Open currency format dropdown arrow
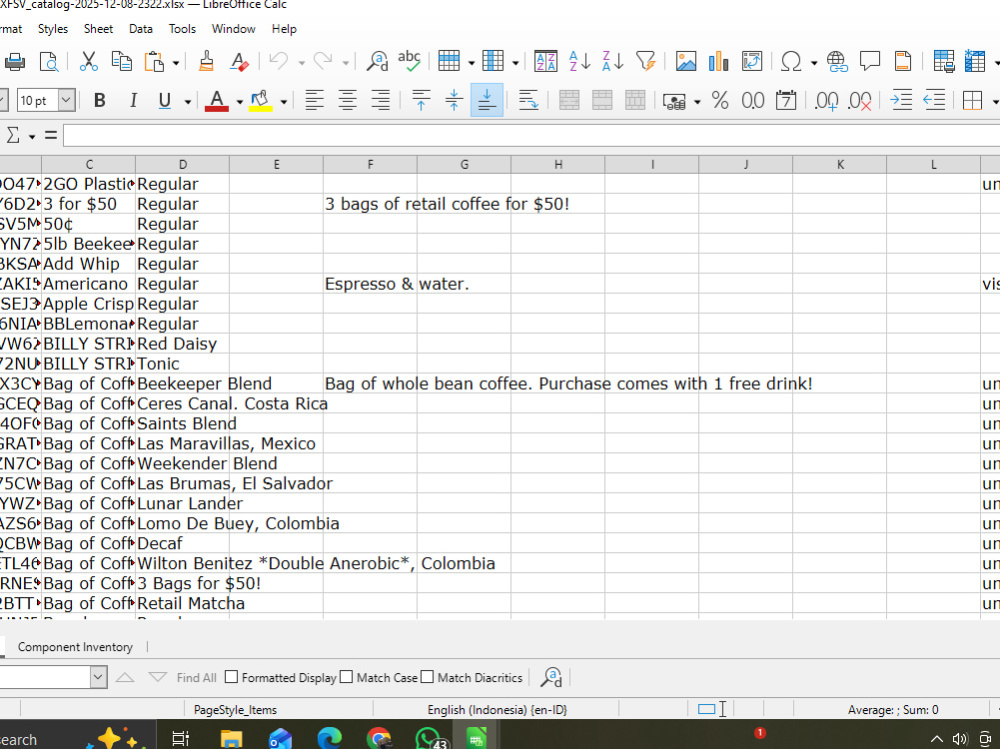Image resolution: width=1000 pixels, height=749 pixels. coord(697,101)
